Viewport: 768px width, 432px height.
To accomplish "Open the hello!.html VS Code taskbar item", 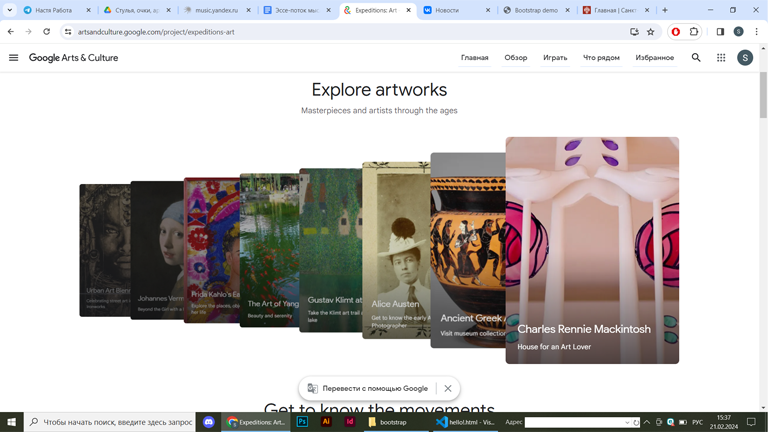I will 464,422.
